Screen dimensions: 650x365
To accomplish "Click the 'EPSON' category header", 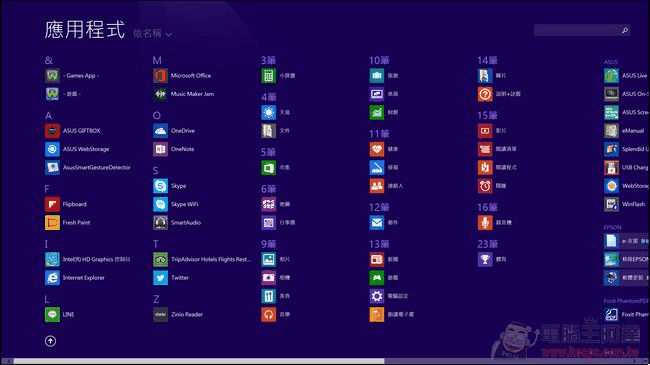I will (612, 227).
